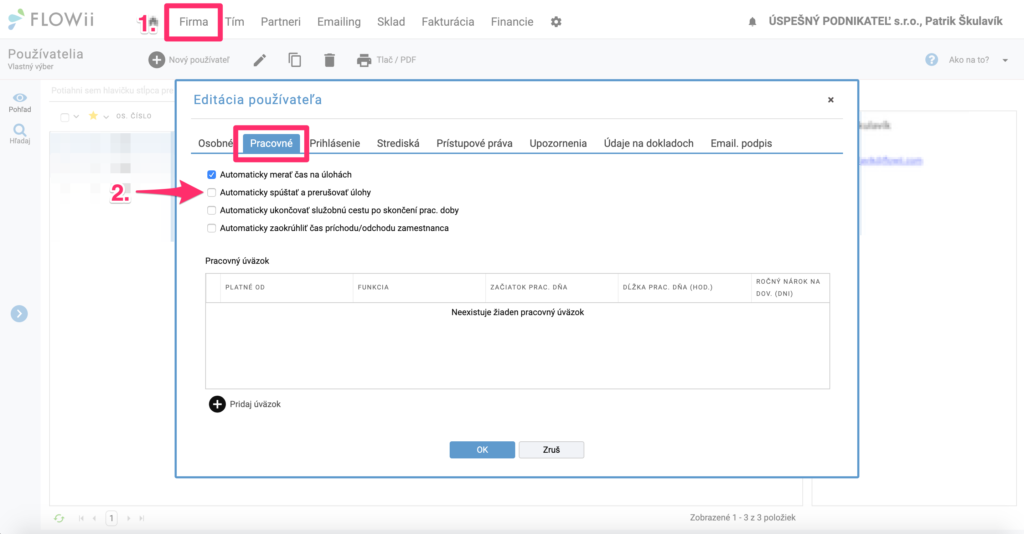Click the Ako na to? help icon
1024x534 pixels.
931,59
